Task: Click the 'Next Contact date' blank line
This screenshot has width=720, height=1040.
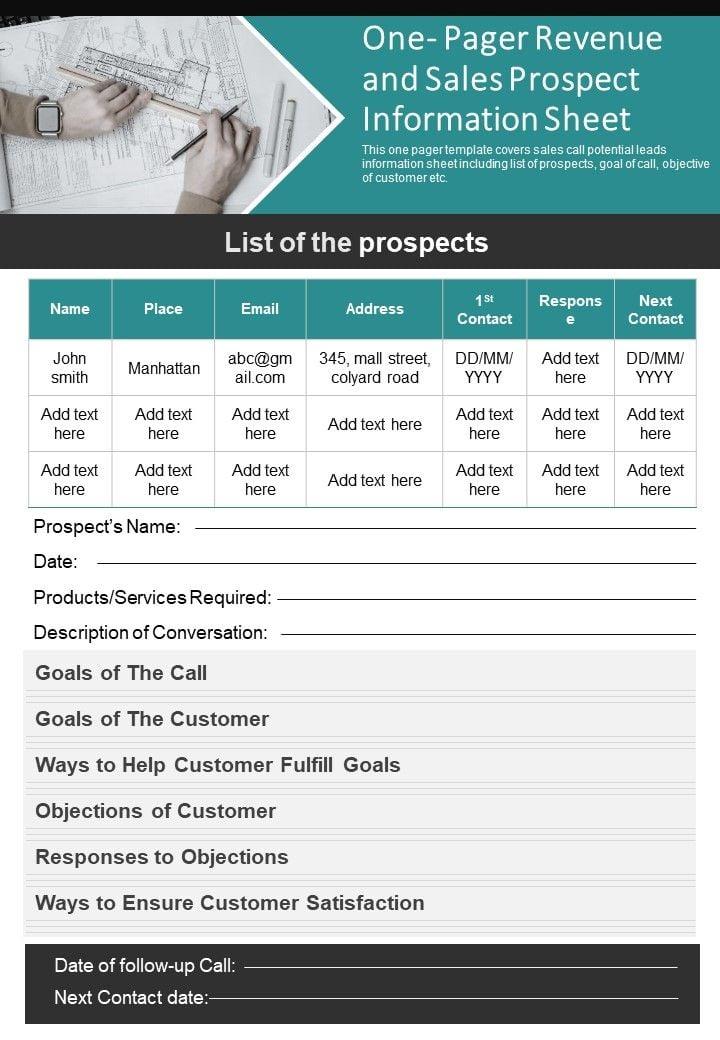Action: (443, 997)
